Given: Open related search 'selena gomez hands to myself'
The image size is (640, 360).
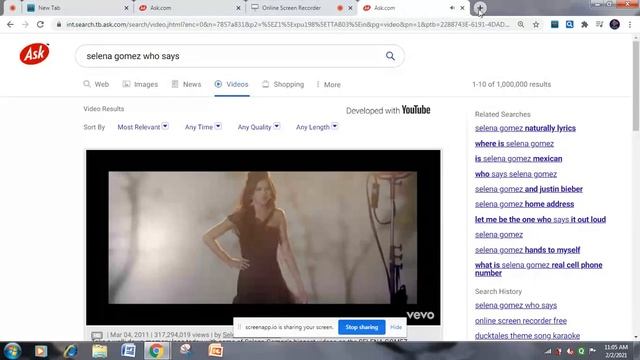Looking at the screenshot, I should (527, 250).
